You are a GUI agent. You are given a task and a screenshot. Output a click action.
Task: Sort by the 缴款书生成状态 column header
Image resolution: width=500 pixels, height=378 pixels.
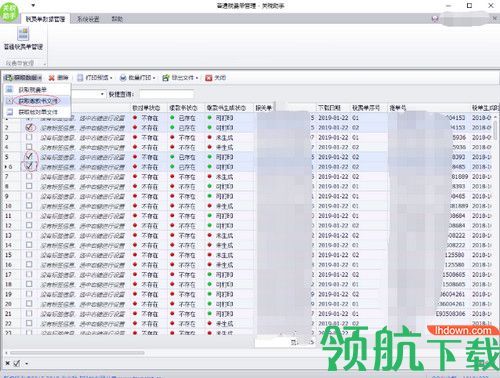tap(229, 108)
